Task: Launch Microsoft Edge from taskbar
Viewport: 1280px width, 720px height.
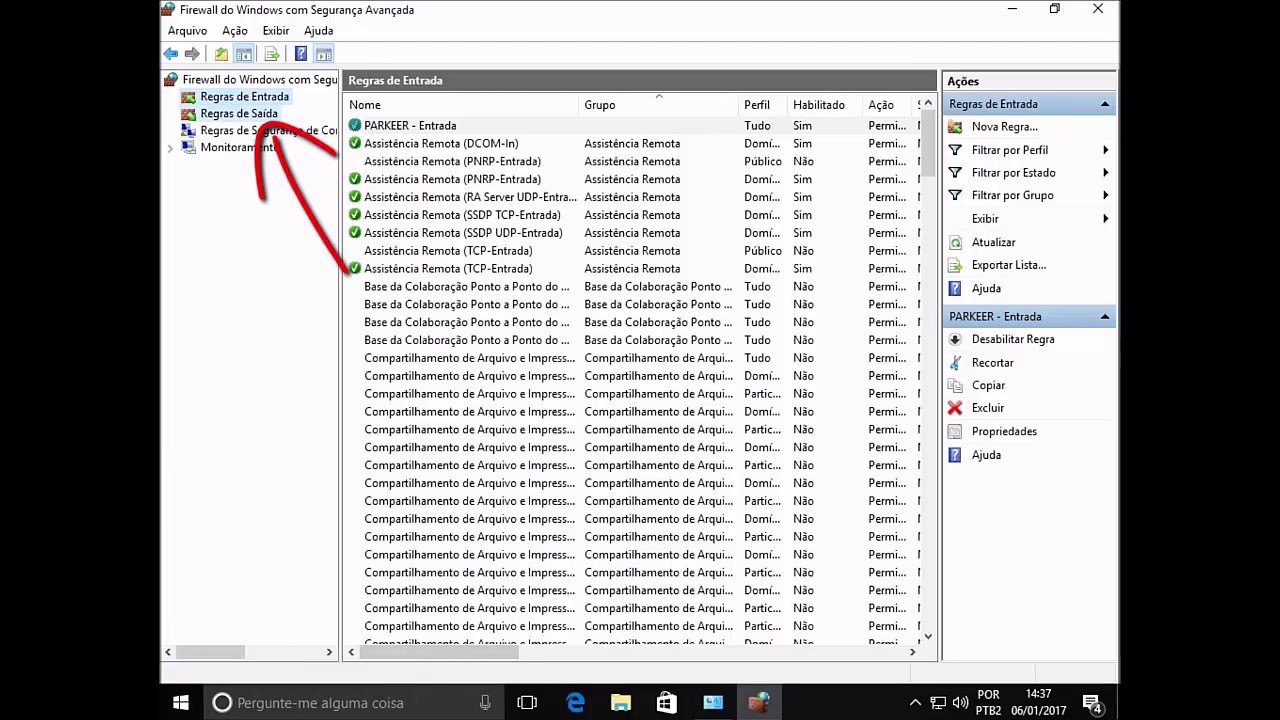Action: point(575,703)
